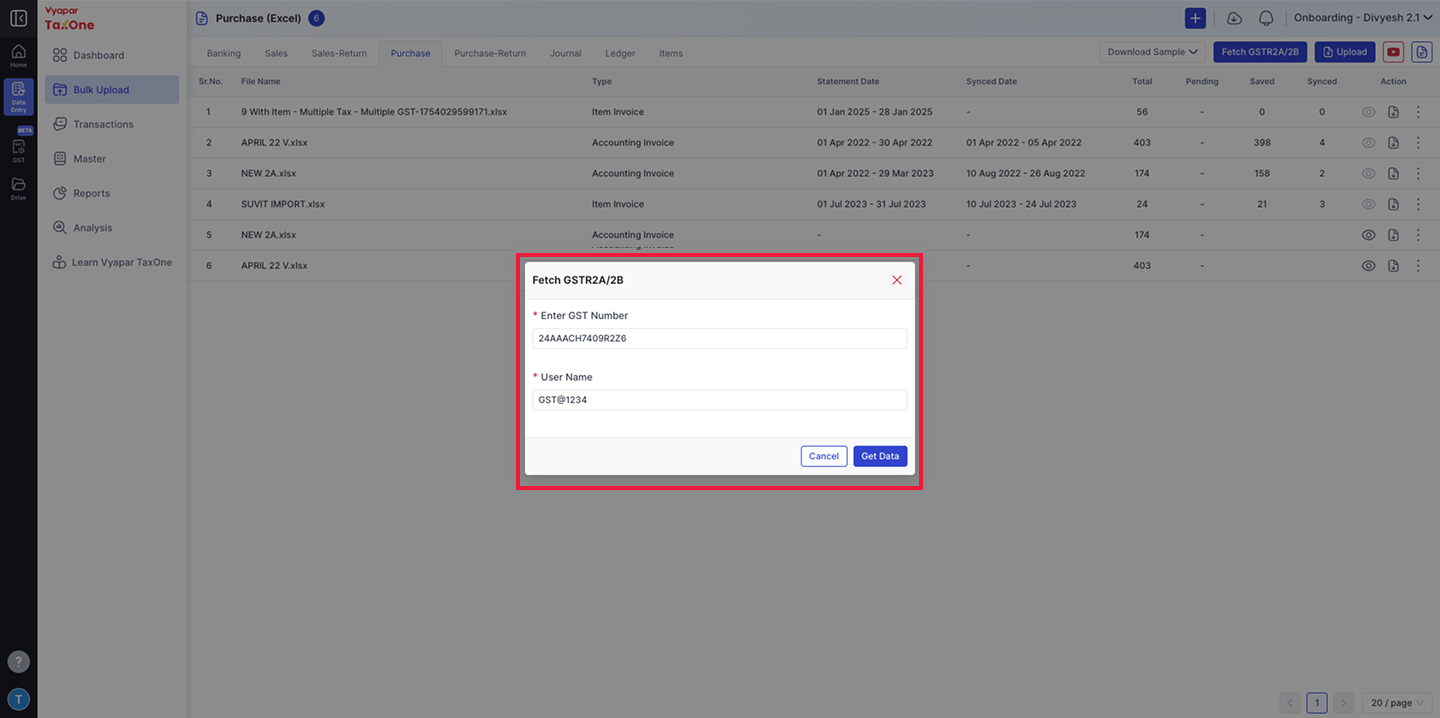Click the blue 6 count badge

click(x=316, y=18)
